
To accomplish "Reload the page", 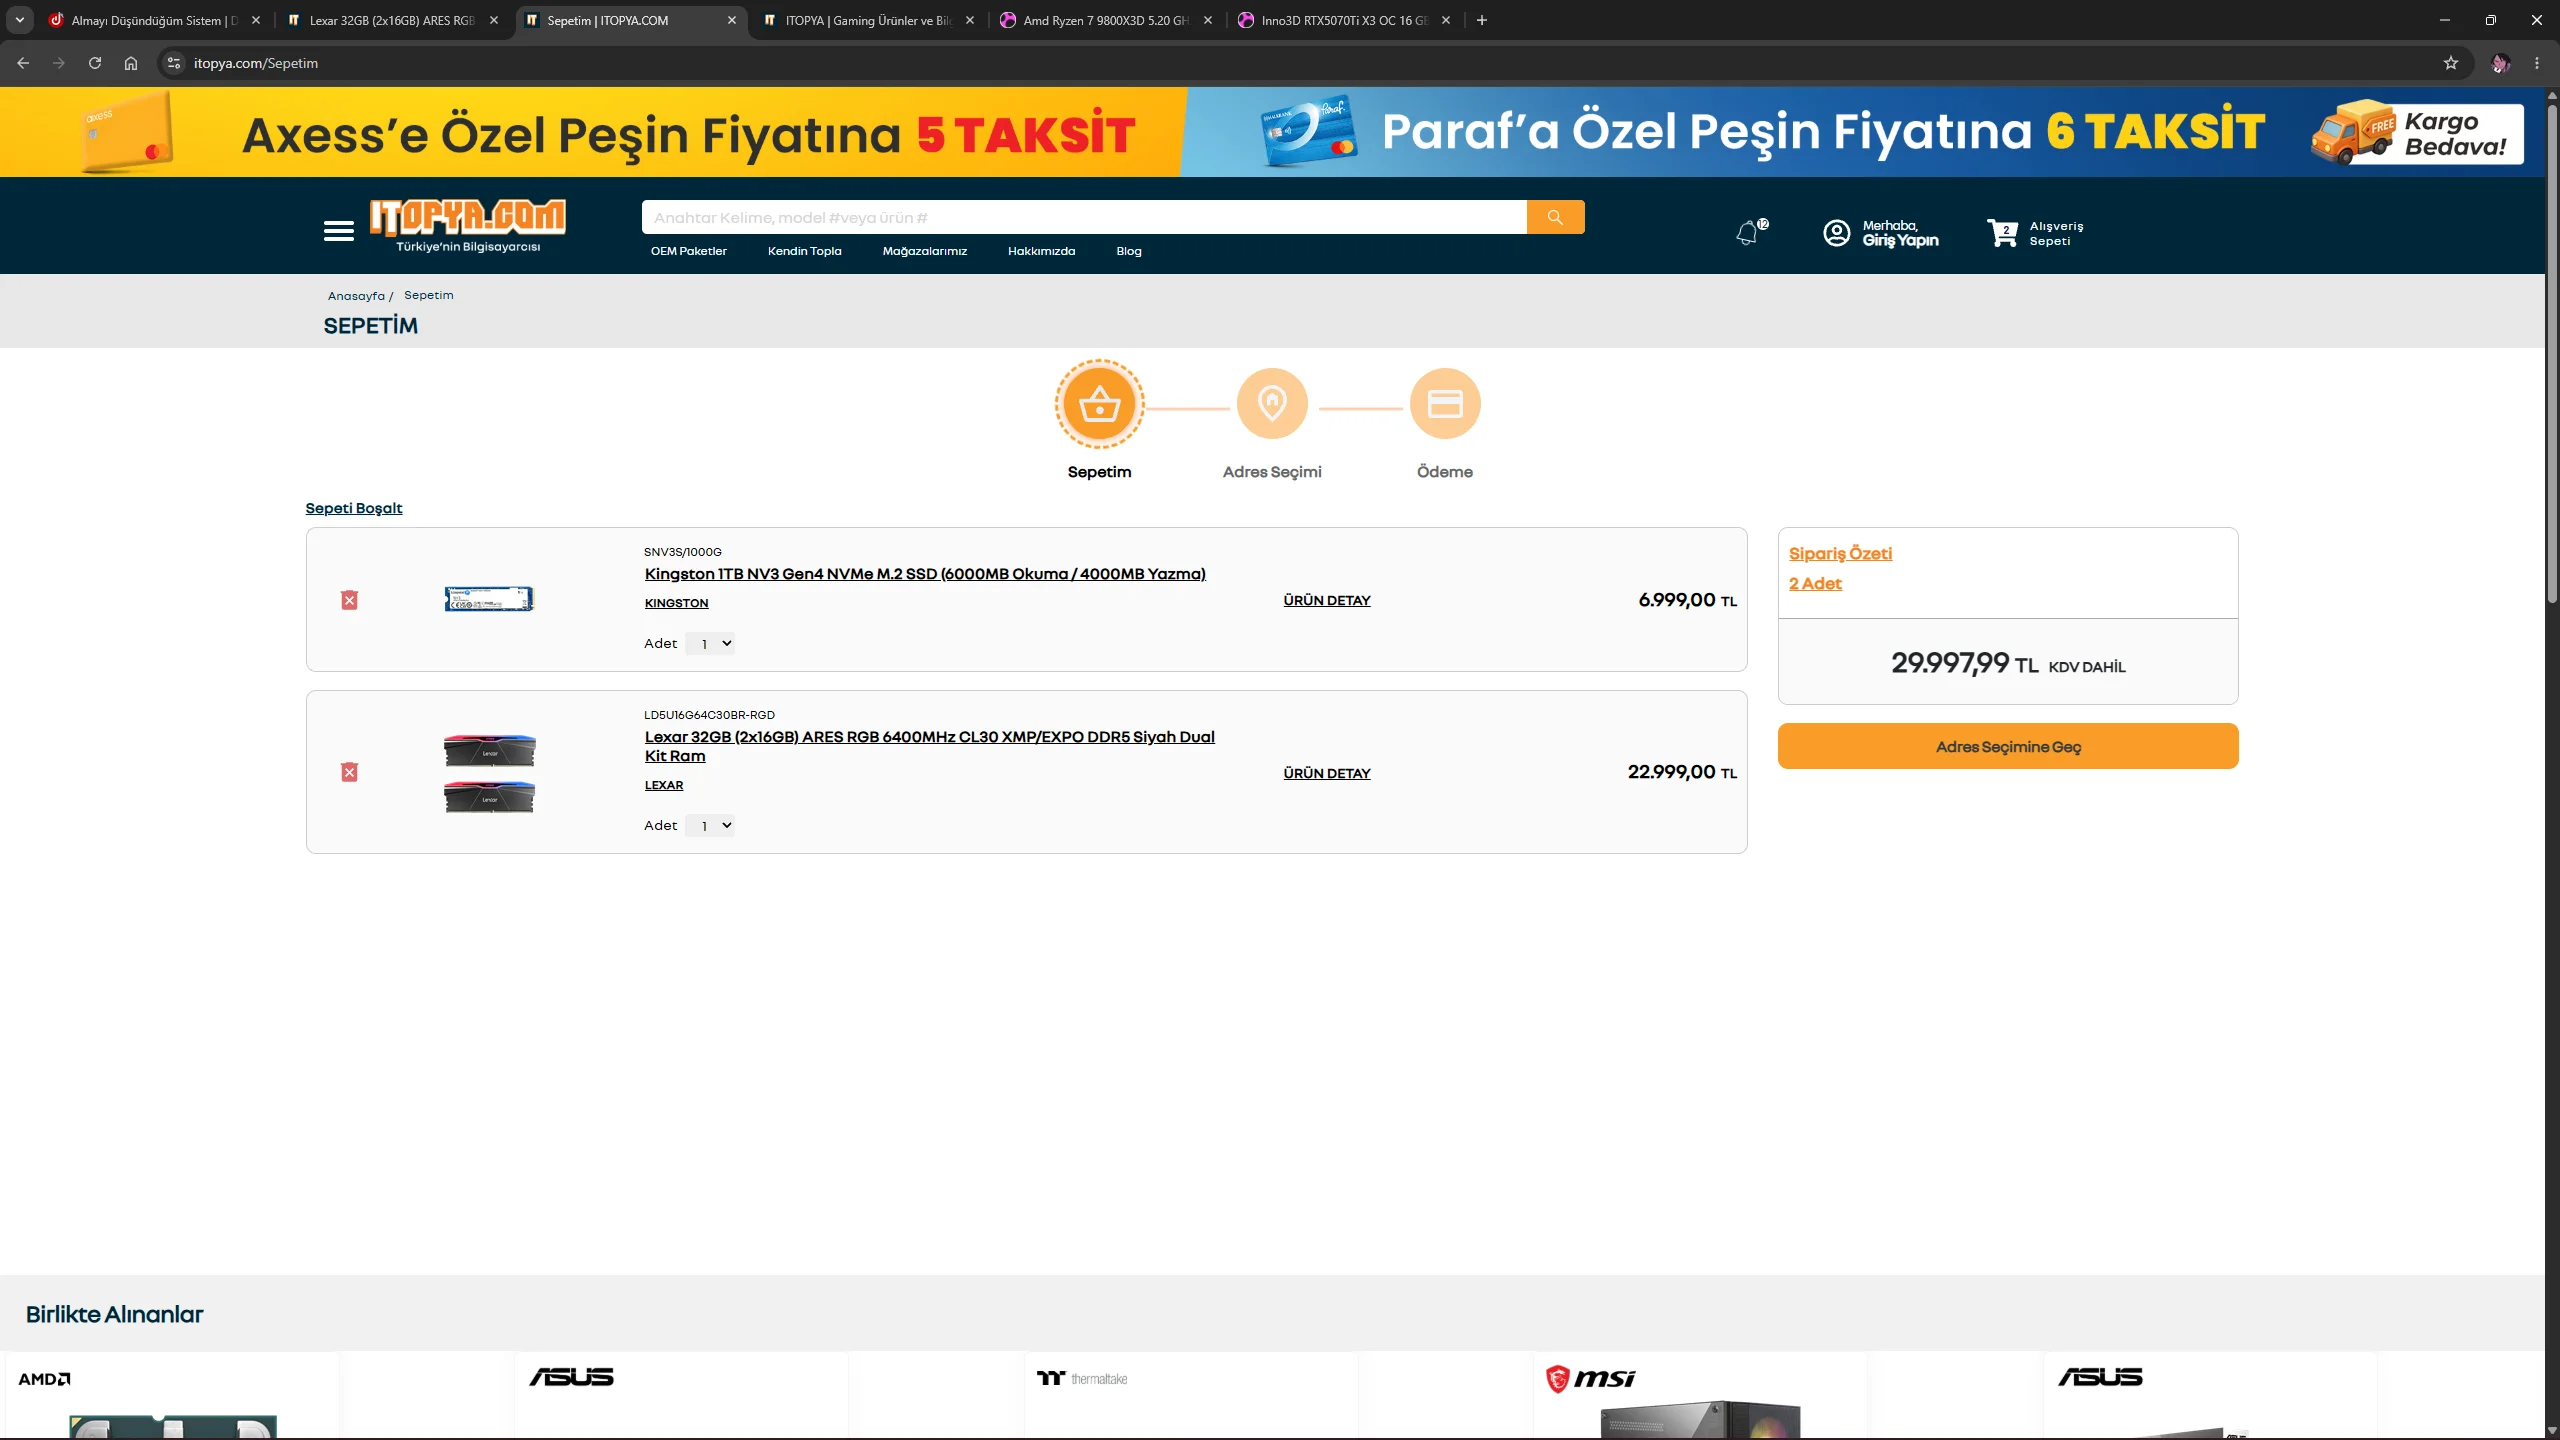I will [95, 63].
